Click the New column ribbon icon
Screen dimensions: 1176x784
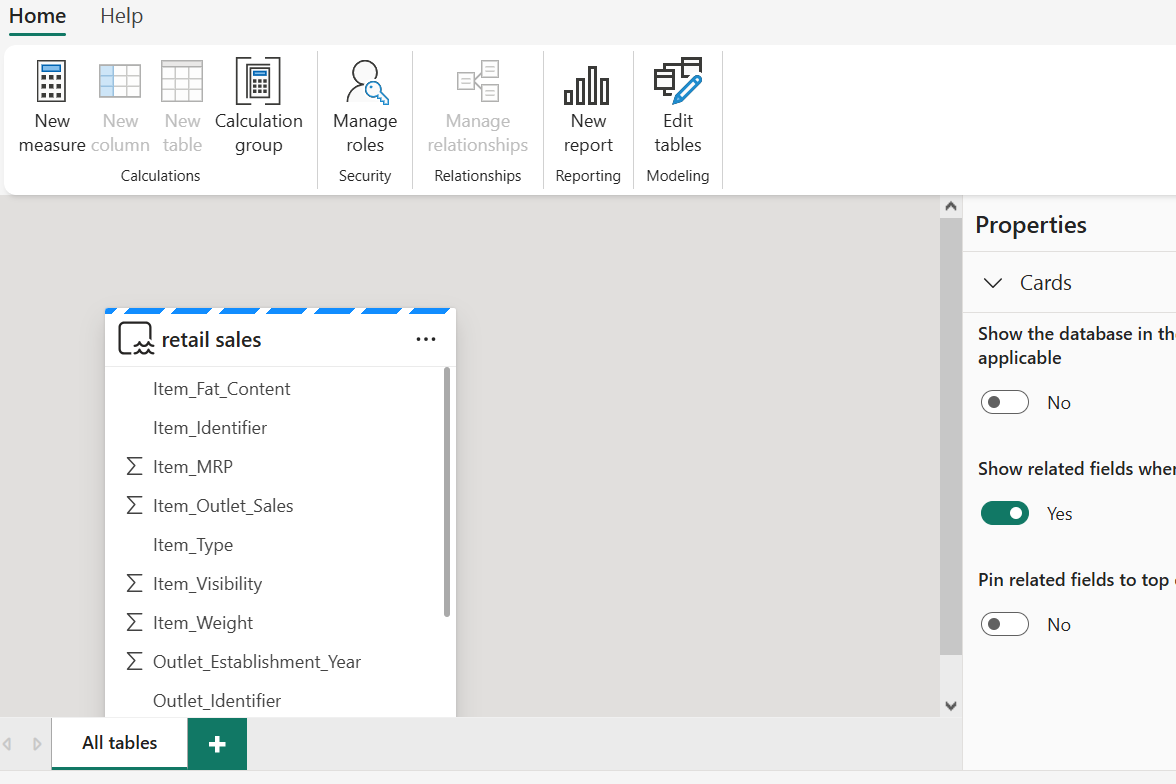point(120,81)
